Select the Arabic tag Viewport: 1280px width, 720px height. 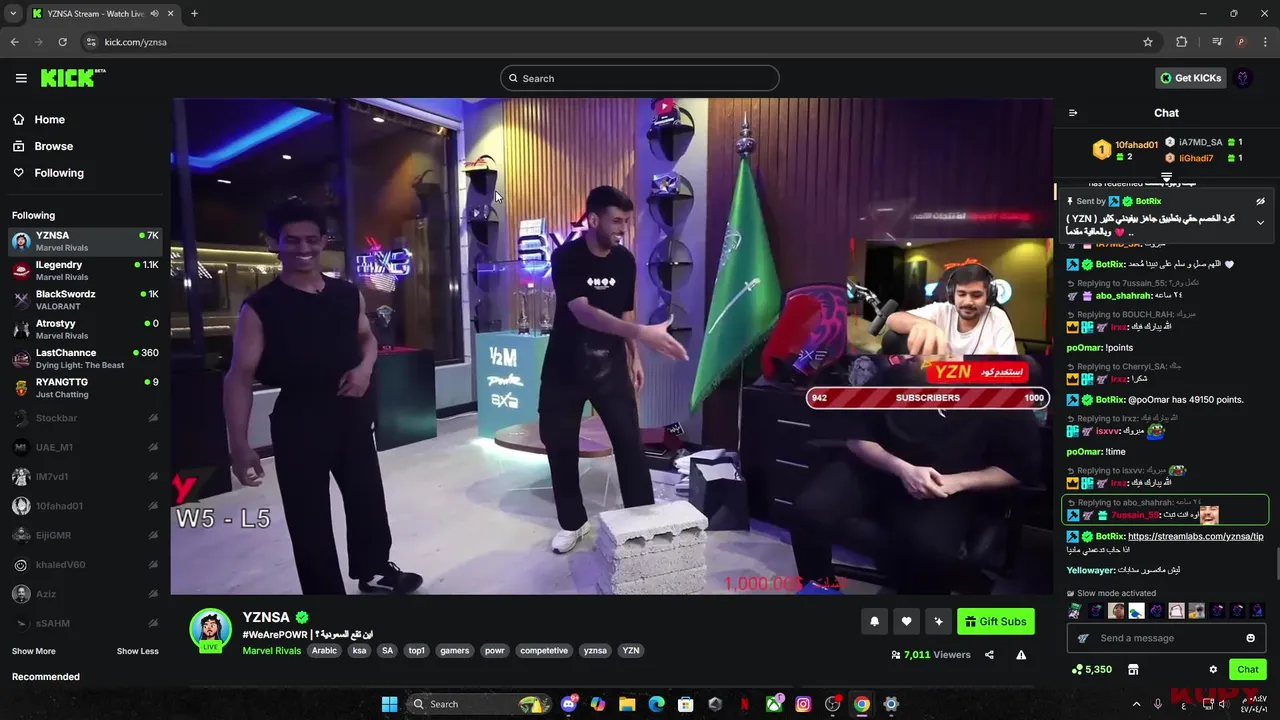point(324,651)
